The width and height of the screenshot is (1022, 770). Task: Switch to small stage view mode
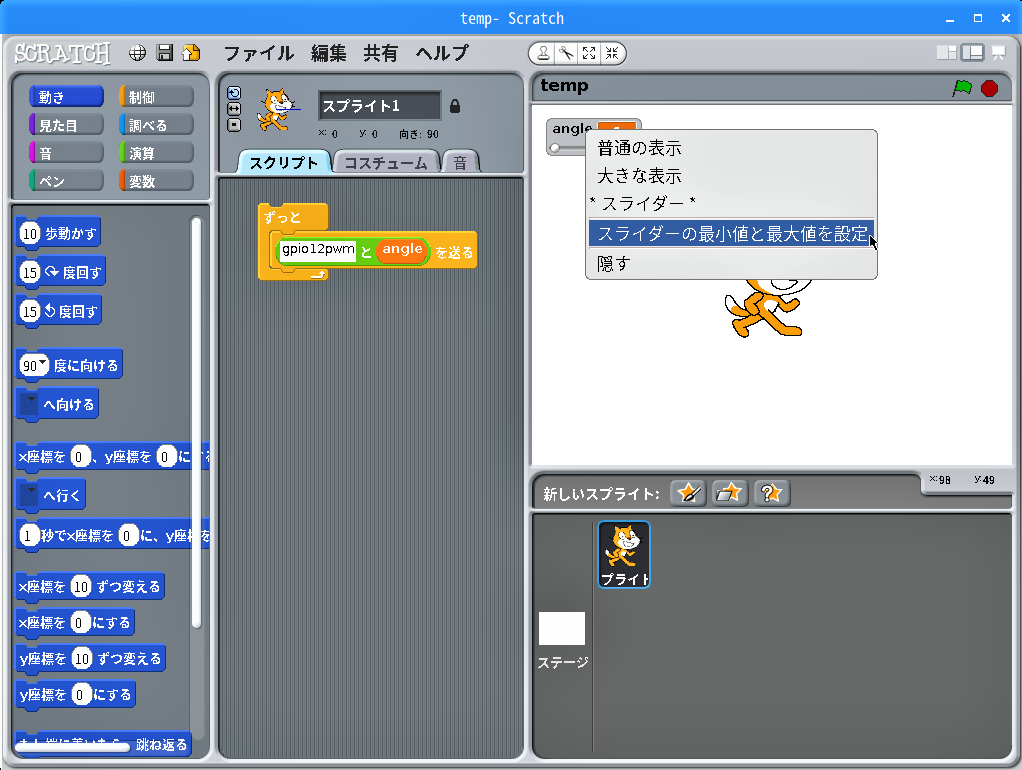click(x=946, y=53)
